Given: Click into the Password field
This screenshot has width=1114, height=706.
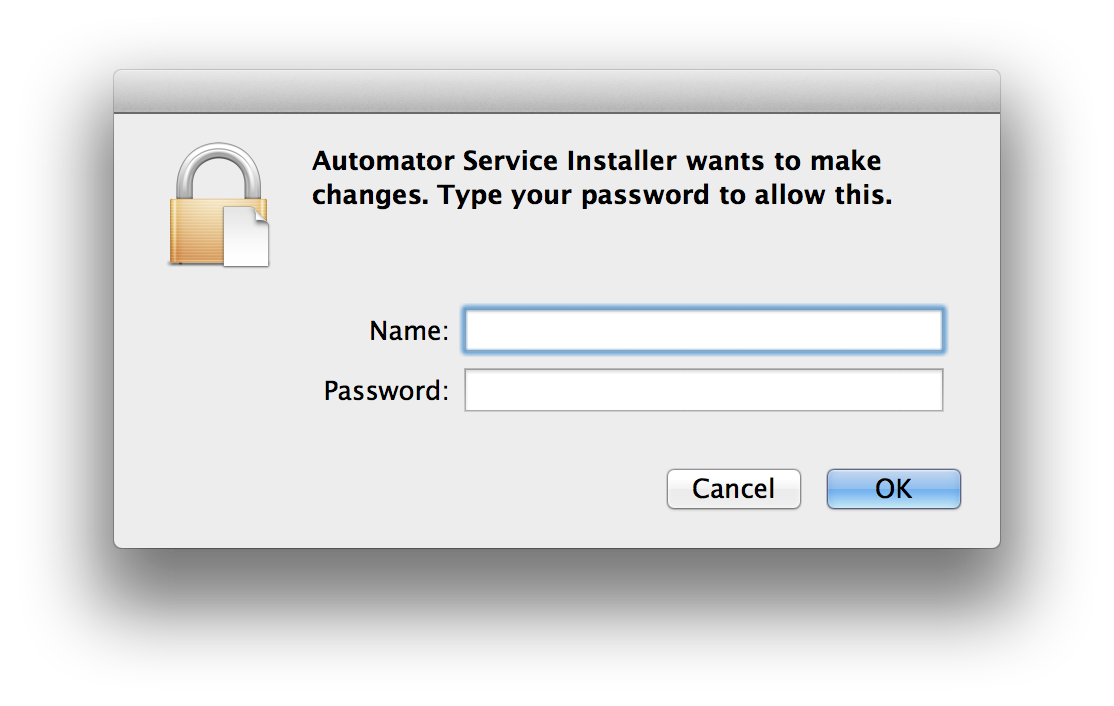Looking at the screenshot, I should [x=703, y=390].
